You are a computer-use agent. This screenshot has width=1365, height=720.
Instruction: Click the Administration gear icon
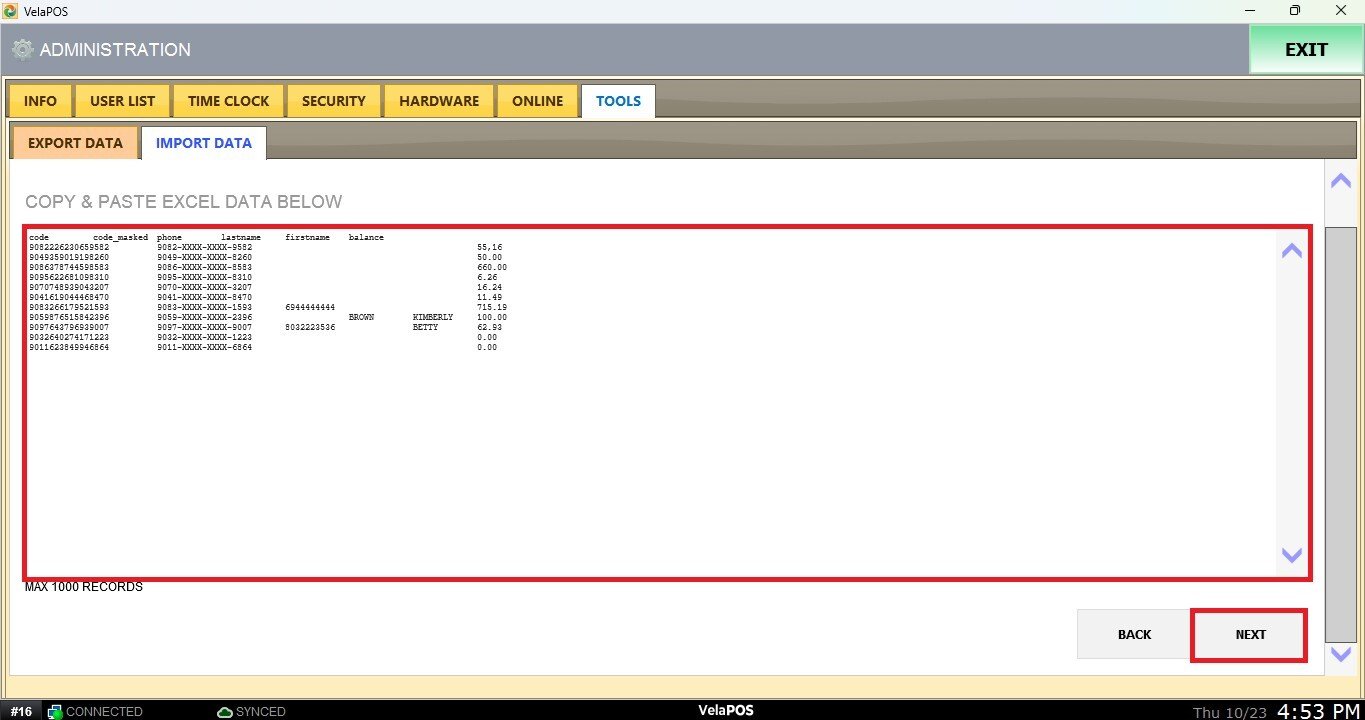point(22,50)
